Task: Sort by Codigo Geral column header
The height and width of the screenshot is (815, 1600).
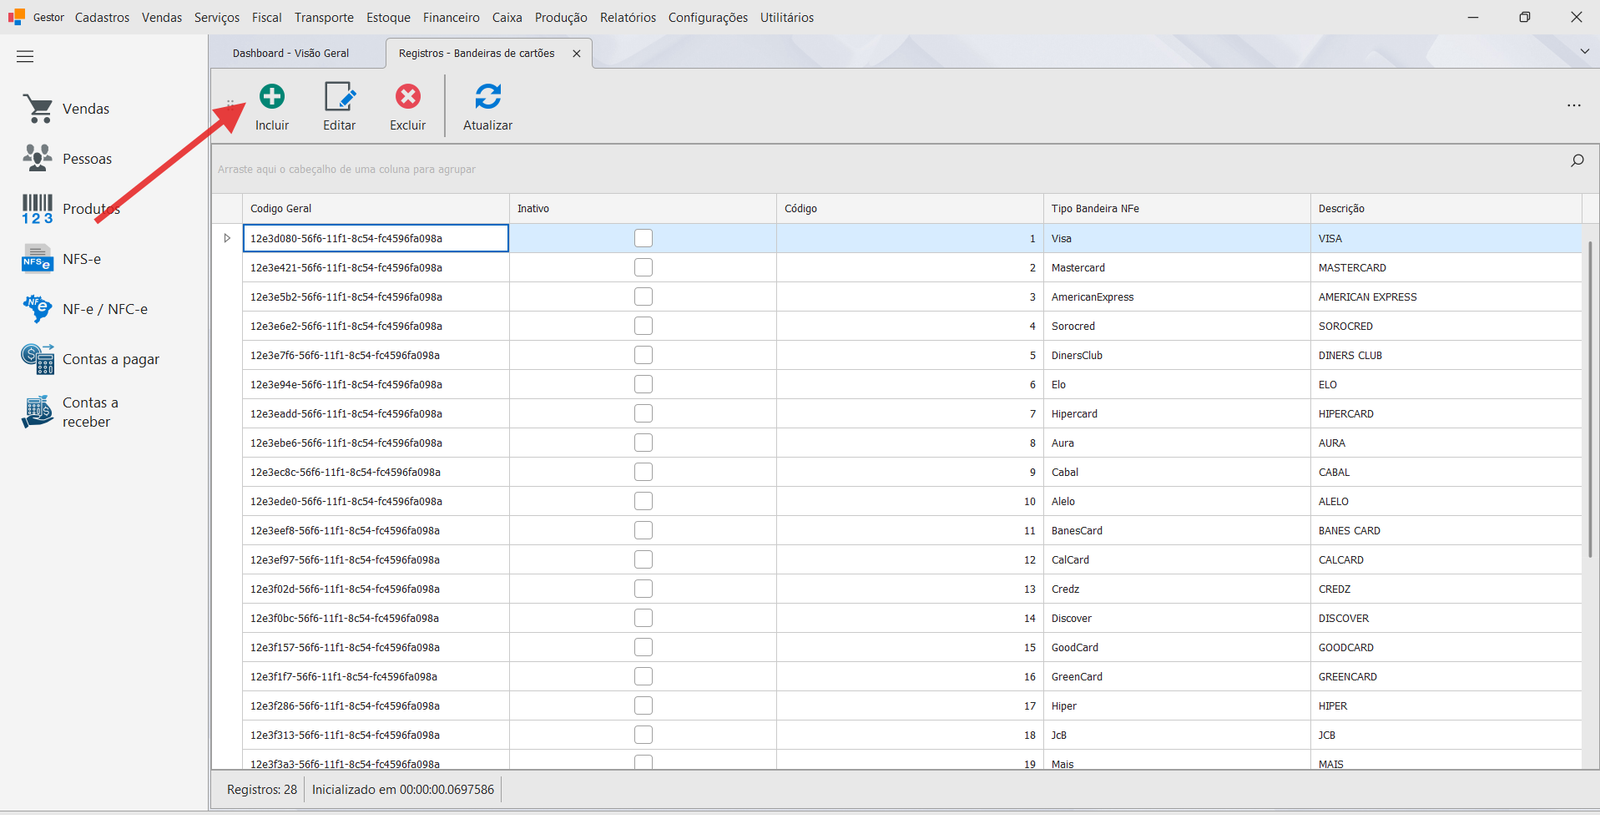Action: point(376,208)
